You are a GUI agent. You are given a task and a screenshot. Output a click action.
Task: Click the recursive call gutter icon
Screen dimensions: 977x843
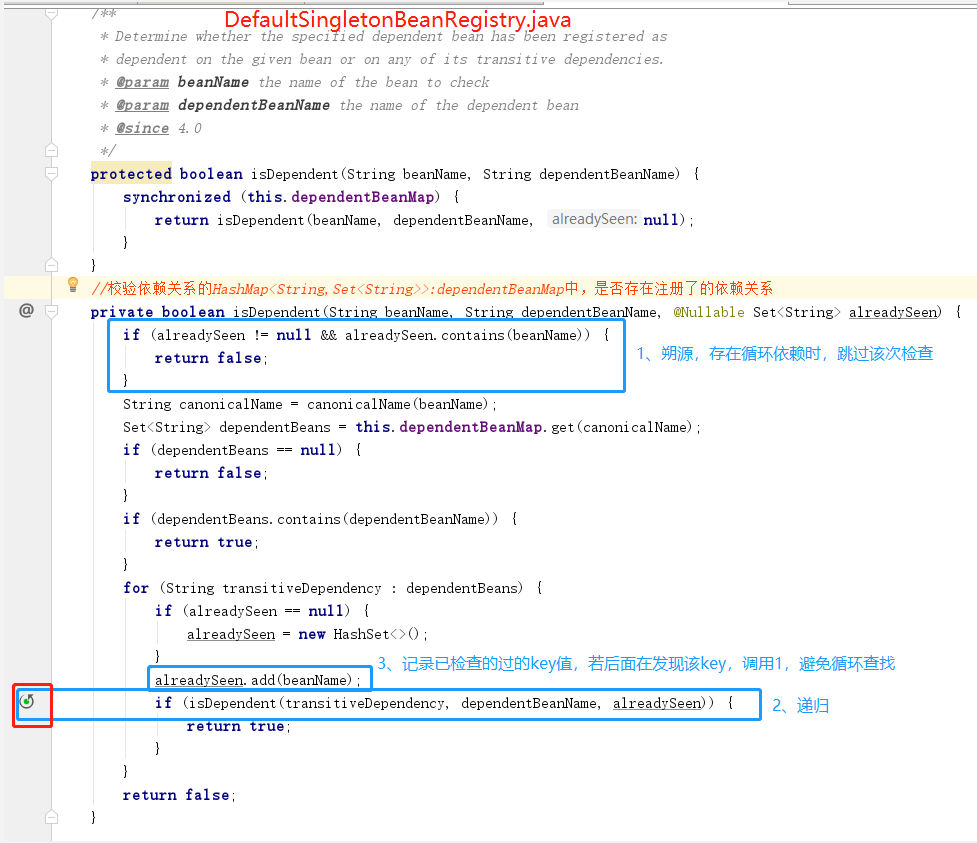(x=27, y=701)
